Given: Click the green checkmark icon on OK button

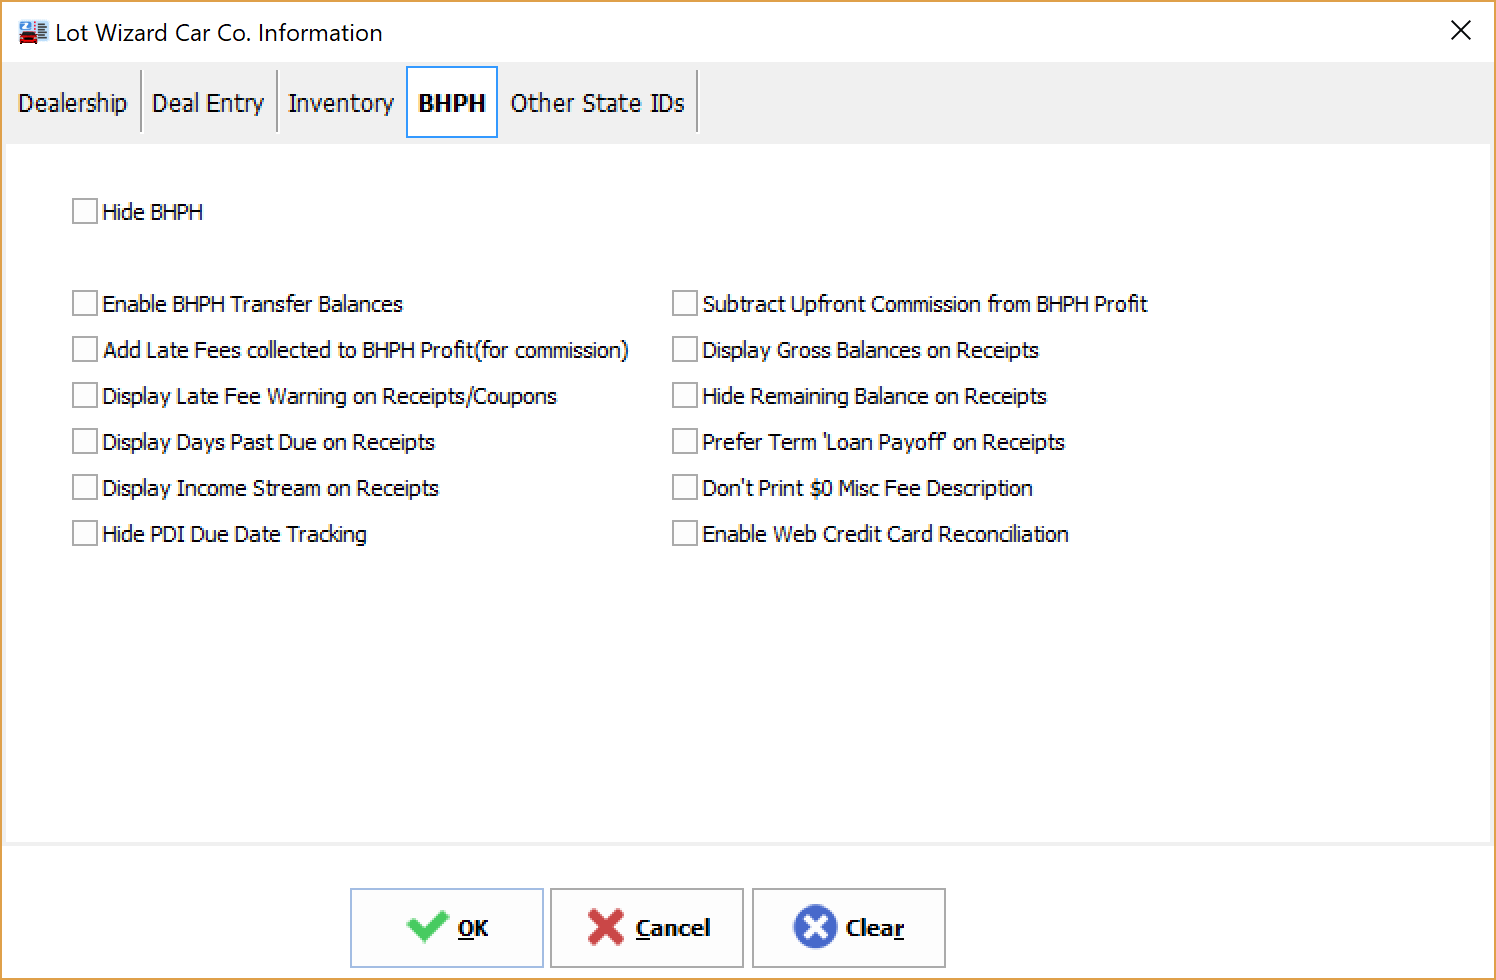Looking at the screenshot, I should point(427,927).
